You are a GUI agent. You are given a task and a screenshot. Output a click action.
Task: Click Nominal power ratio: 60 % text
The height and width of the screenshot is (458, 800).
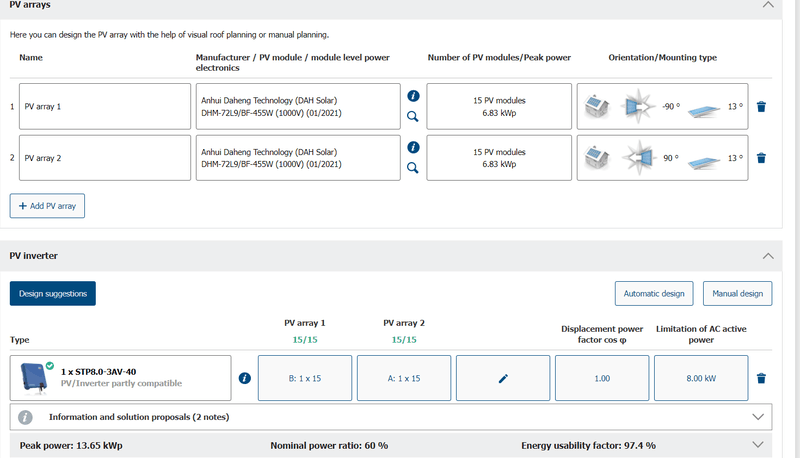pyautogui.click(x=329, y=445)
